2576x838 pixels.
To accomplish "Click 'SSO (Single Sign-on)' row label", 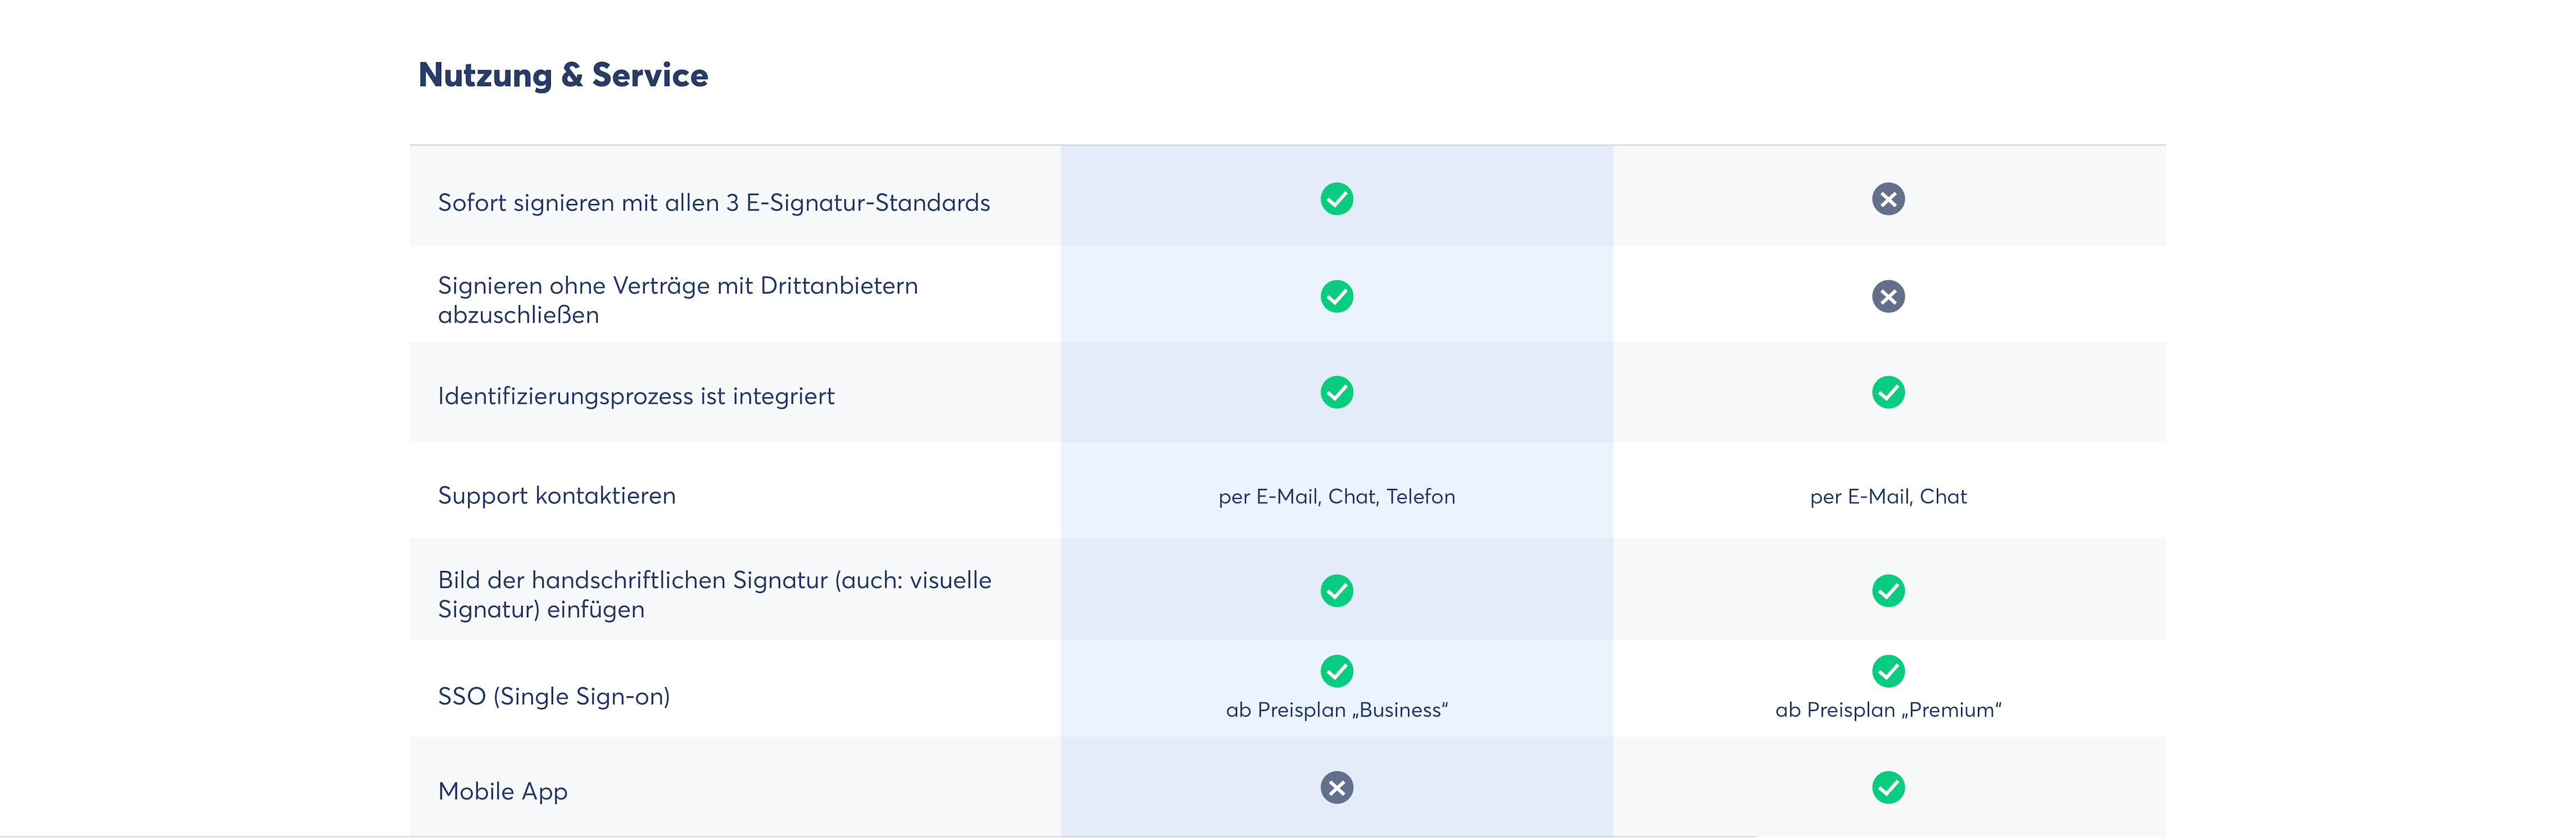I will tap(554, 696).
